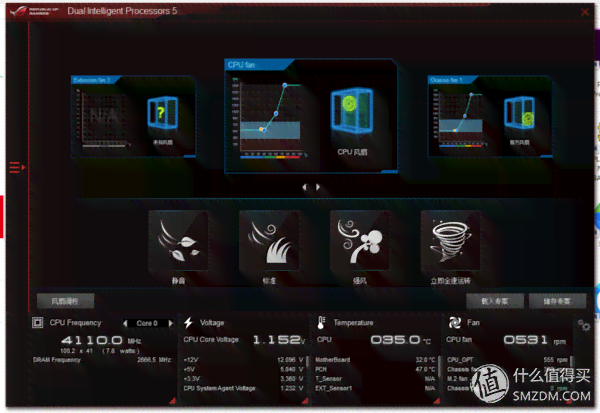
Task: Activate the full speed tornado mode icon
Action: coord(450,241)
